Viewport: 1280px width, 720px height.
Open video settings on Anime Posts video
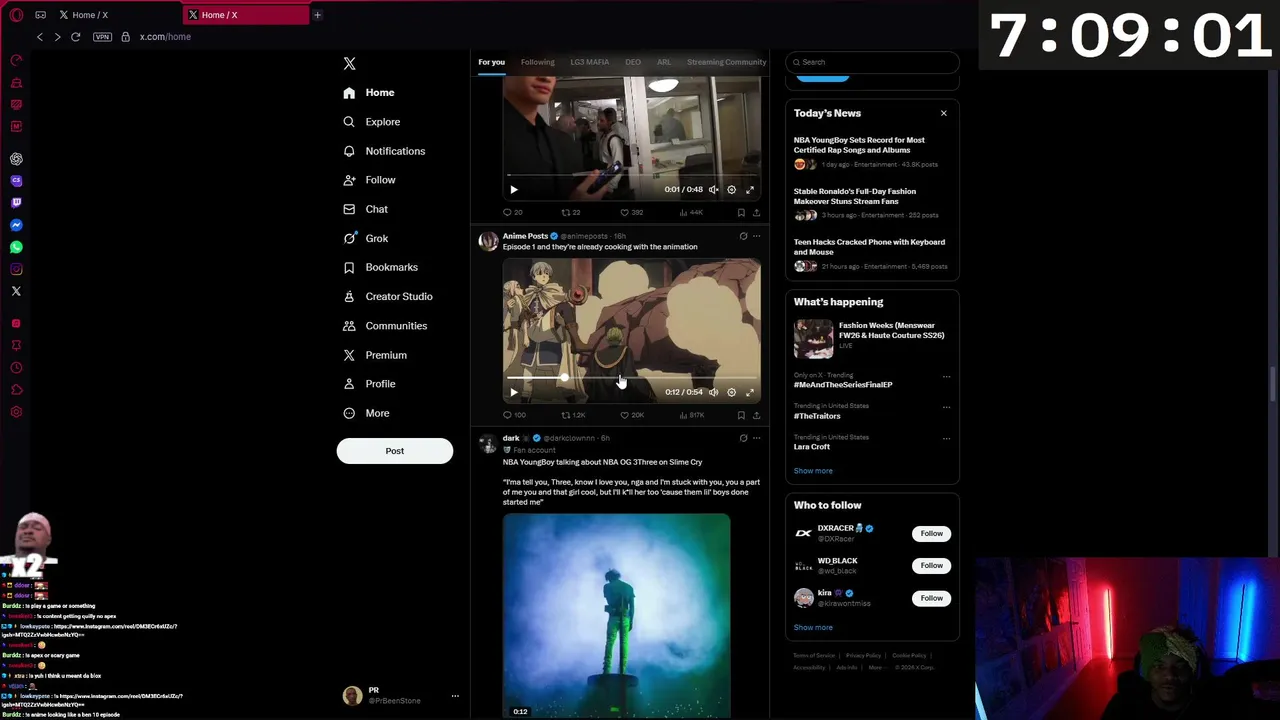(x=731, y=392)
